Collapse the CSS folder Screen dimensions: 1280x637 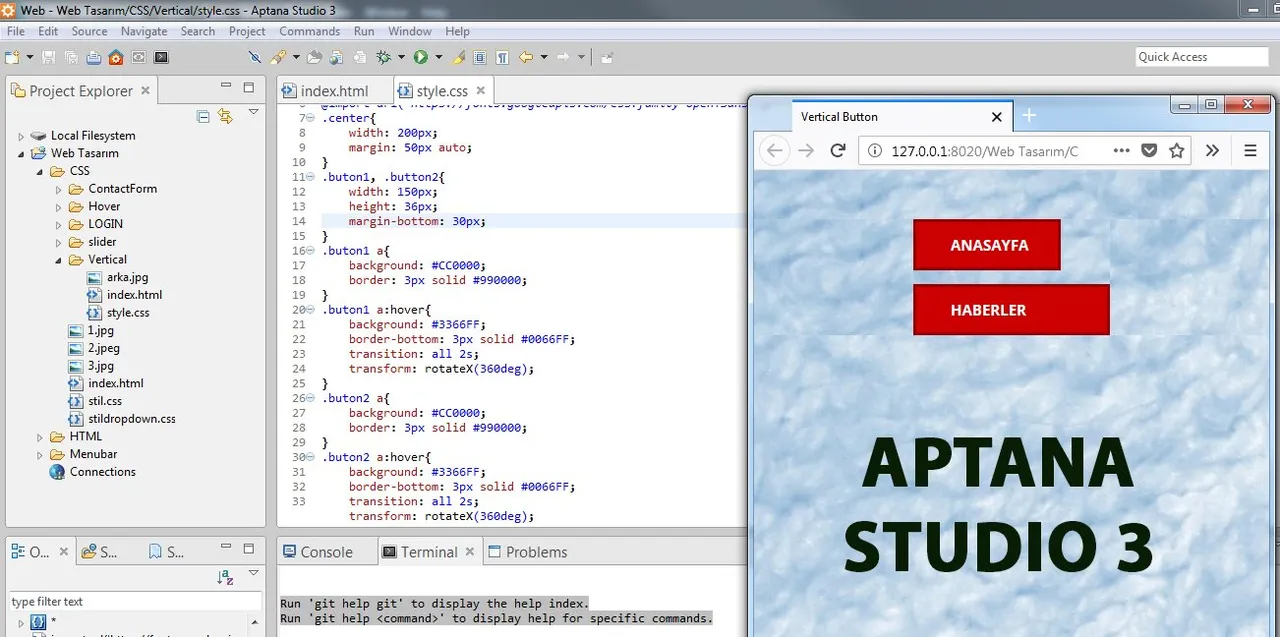[39, 171]
